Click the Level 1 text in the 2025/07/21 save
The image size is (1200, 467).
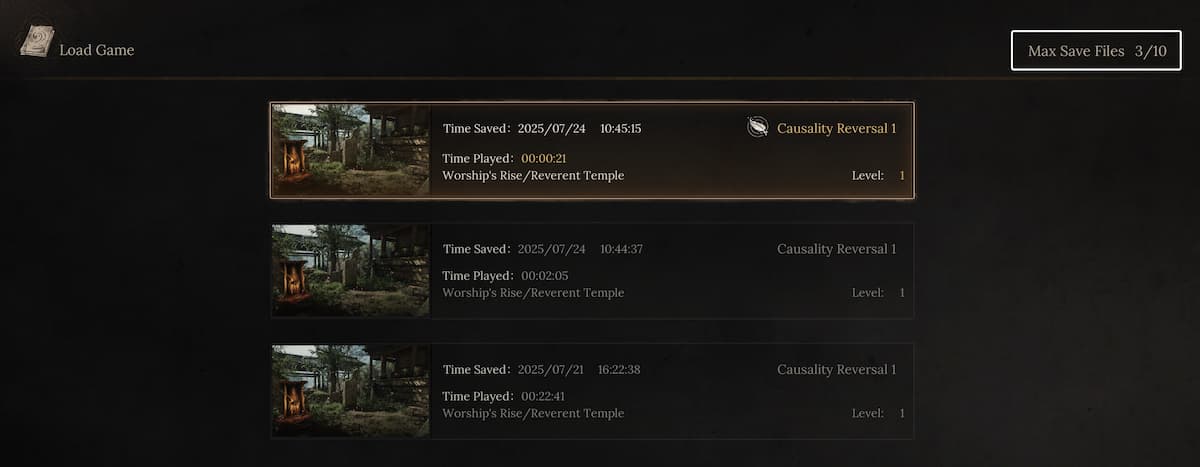(878, 413)
